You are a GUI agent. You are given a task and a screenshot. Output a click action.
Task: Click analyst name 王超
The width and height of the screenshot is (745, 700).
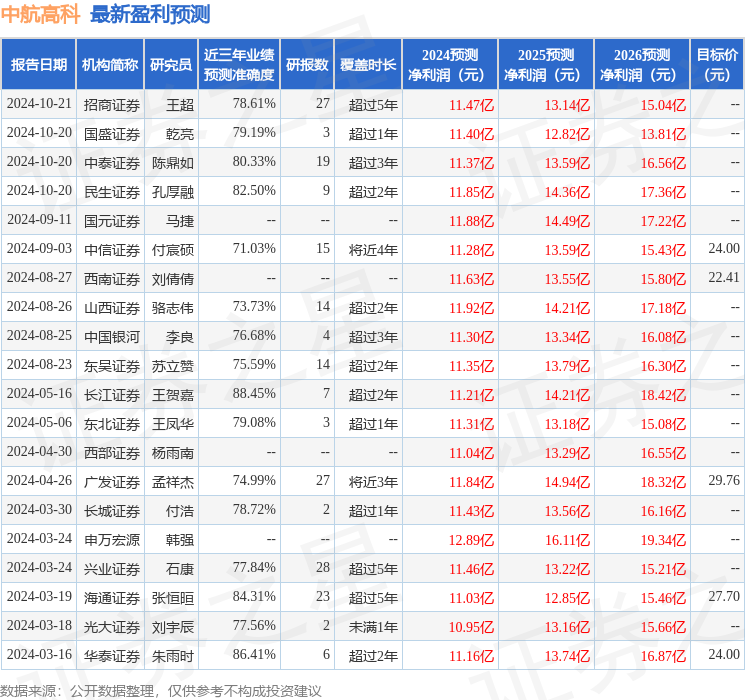(x=180, y=105)
